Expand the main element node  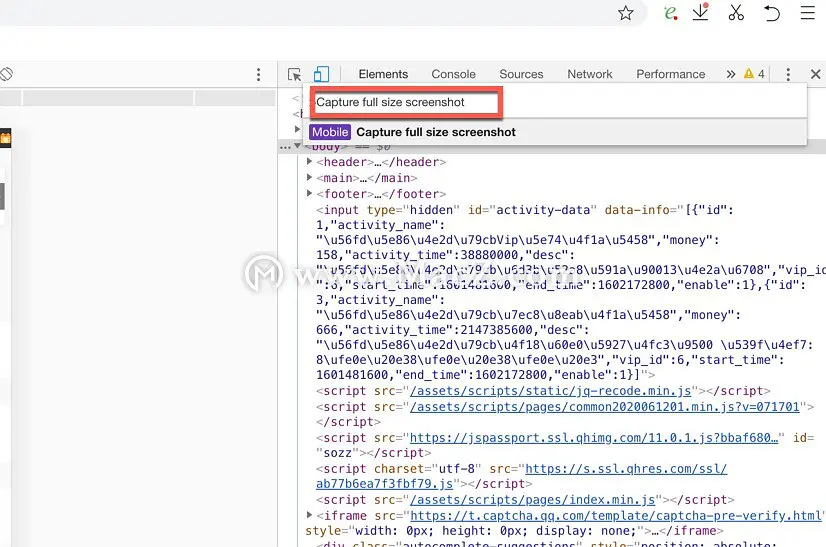309,177
